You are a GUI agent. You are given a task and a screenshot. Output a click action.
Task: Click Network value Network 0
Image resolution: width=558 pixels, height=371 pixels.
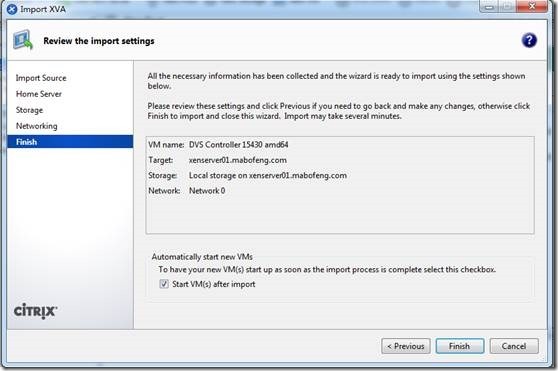tap(207, 191)
